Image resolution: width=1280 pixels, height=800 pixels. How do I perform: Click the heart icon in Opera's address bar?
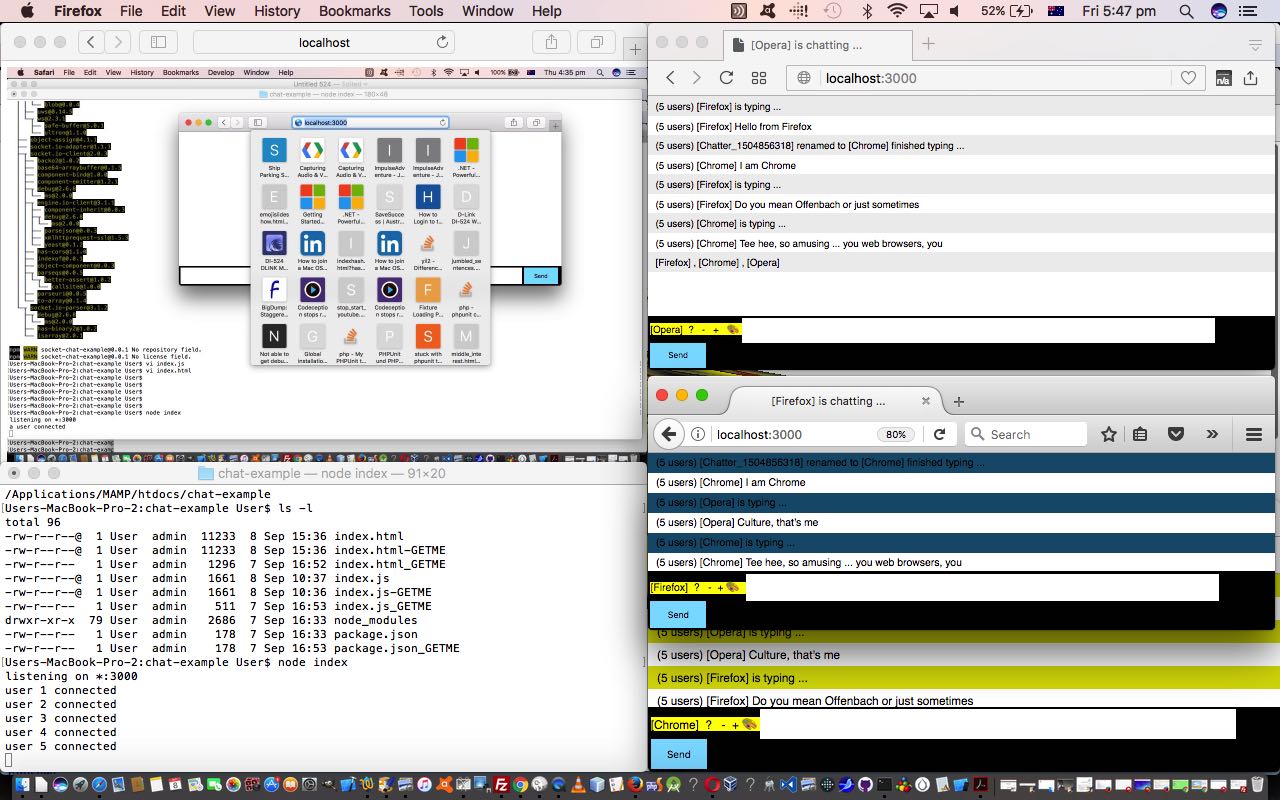[1188, 78]
